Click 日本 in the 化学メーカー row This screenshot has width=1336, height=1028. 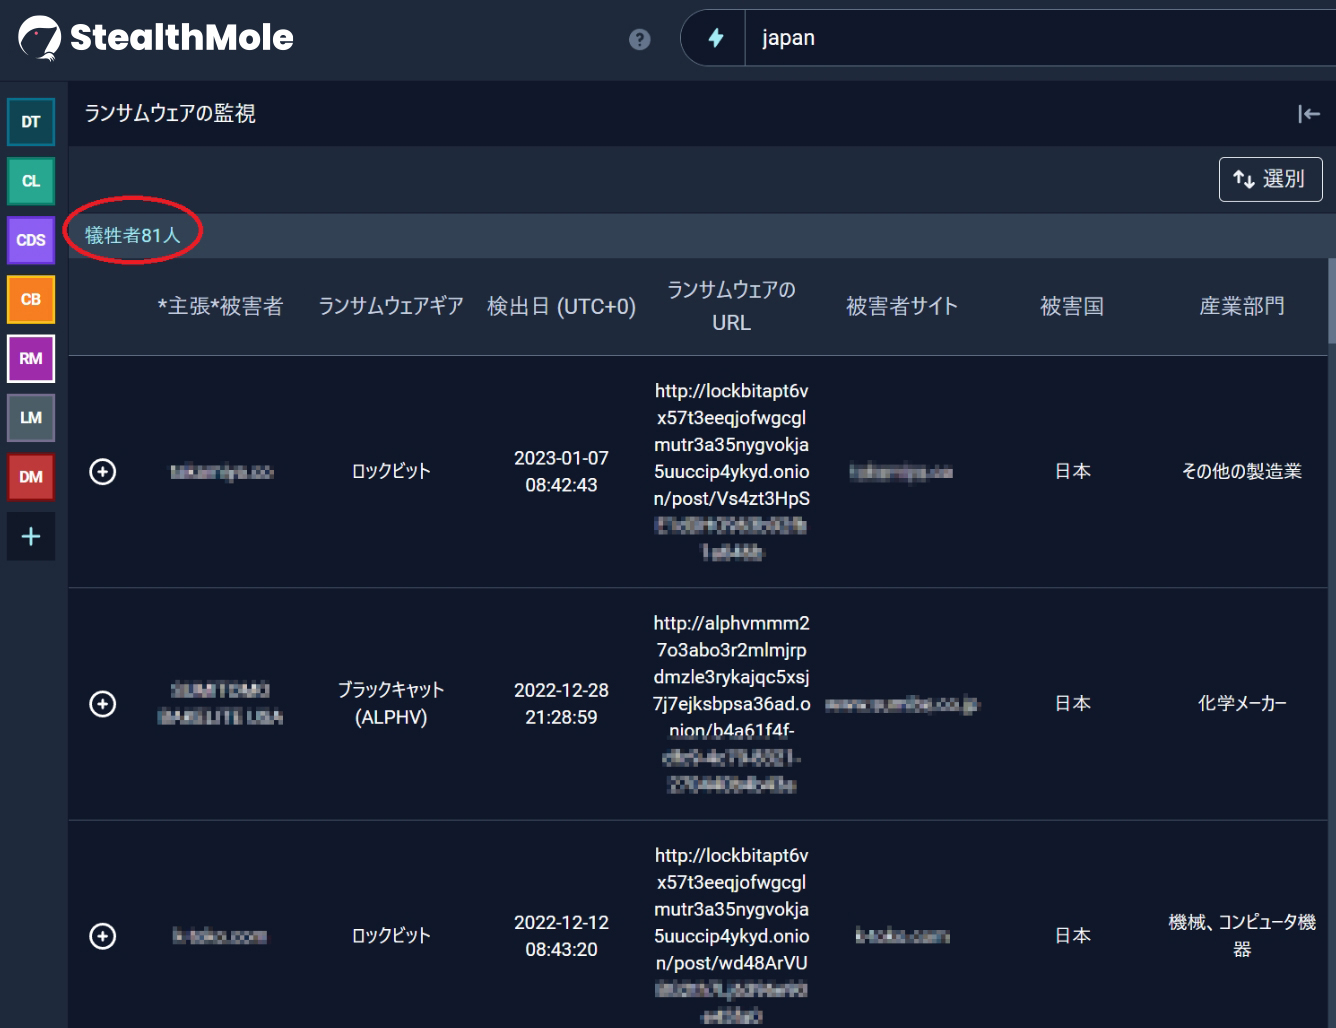tap(1072, 704)
